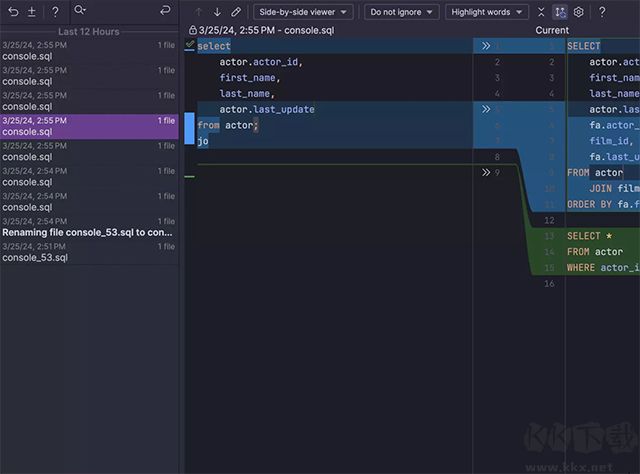The height and width of the screenshot is (474, 640).
Task: Open the Highlight words dropdown
Action: pyautogui.click(x=487, y=12)
